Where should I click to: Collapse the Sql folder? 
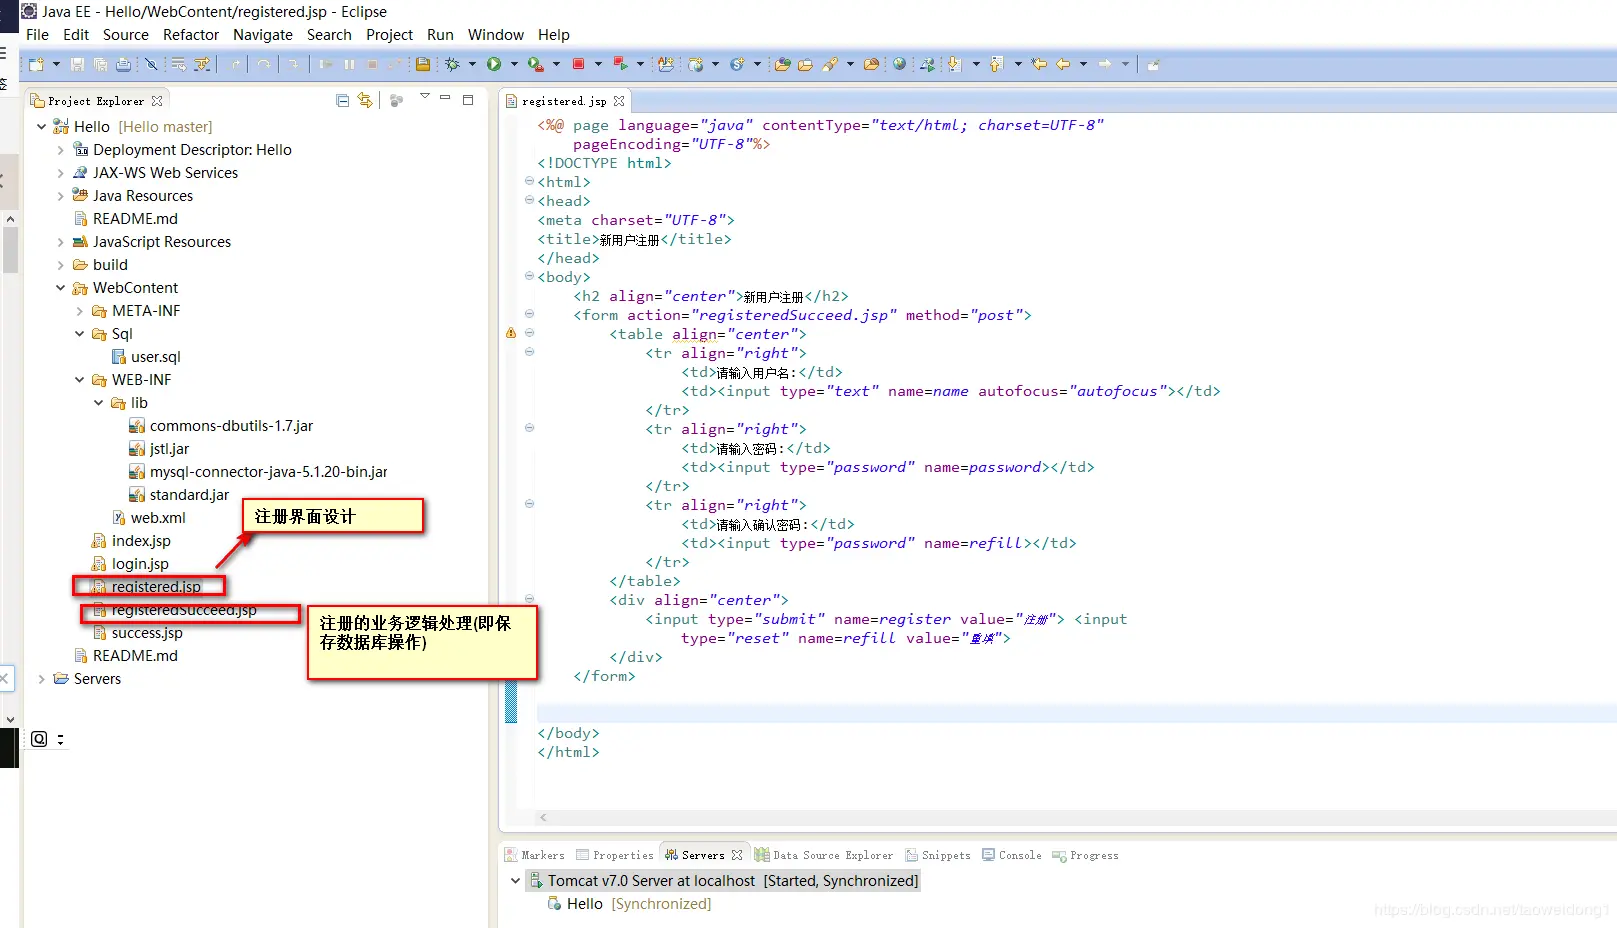pyautogui.click(x=79, y=334)
